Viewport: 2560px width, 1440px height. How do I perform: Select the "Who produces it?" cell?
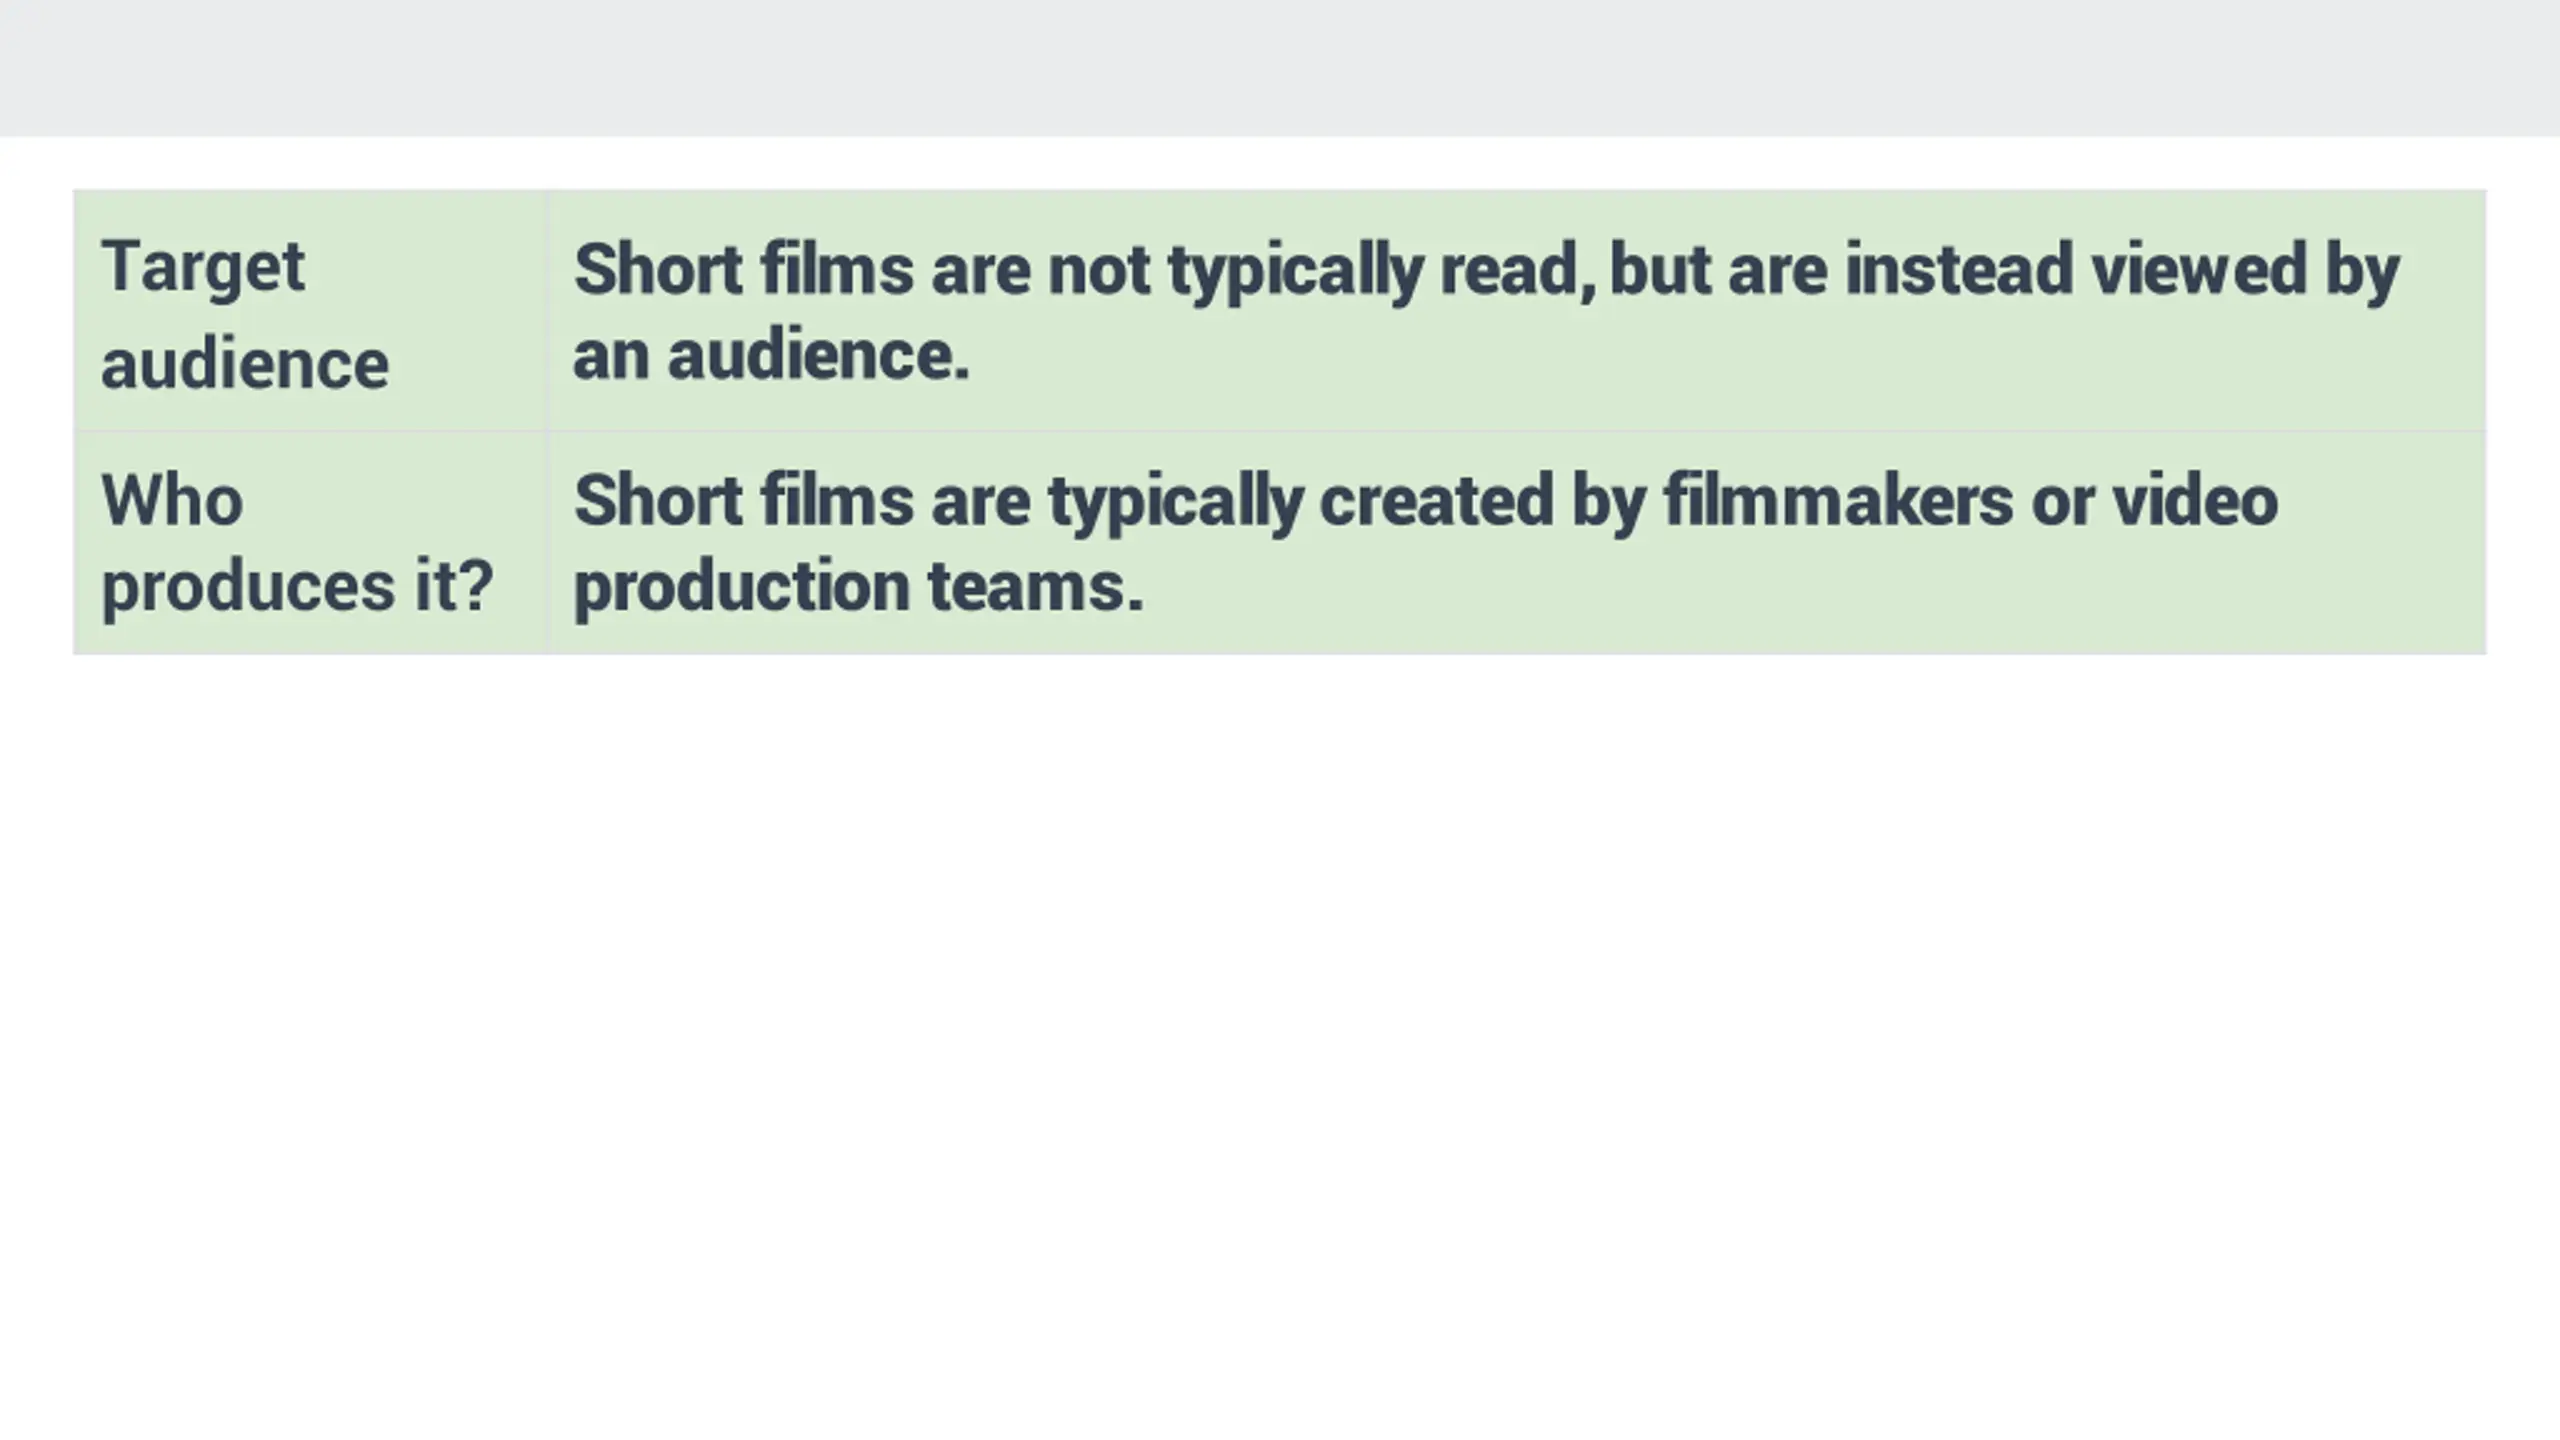[x=311, y=543]
